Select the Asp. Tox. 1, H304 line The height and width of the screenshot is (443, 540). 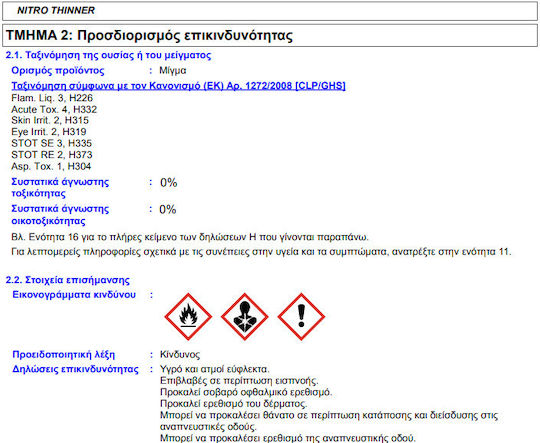click(x=51, y=166)
